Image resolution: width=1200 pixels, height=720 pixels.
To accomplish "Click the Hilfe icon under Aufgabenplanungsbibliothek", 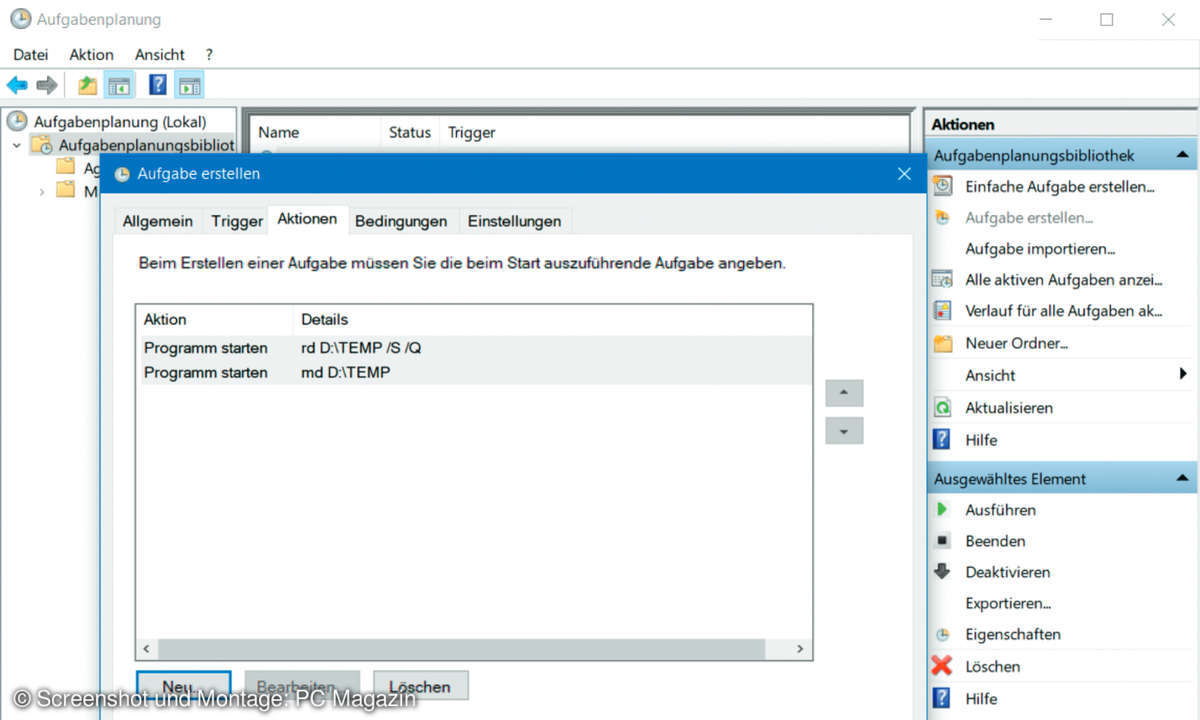I will [942, 439].
